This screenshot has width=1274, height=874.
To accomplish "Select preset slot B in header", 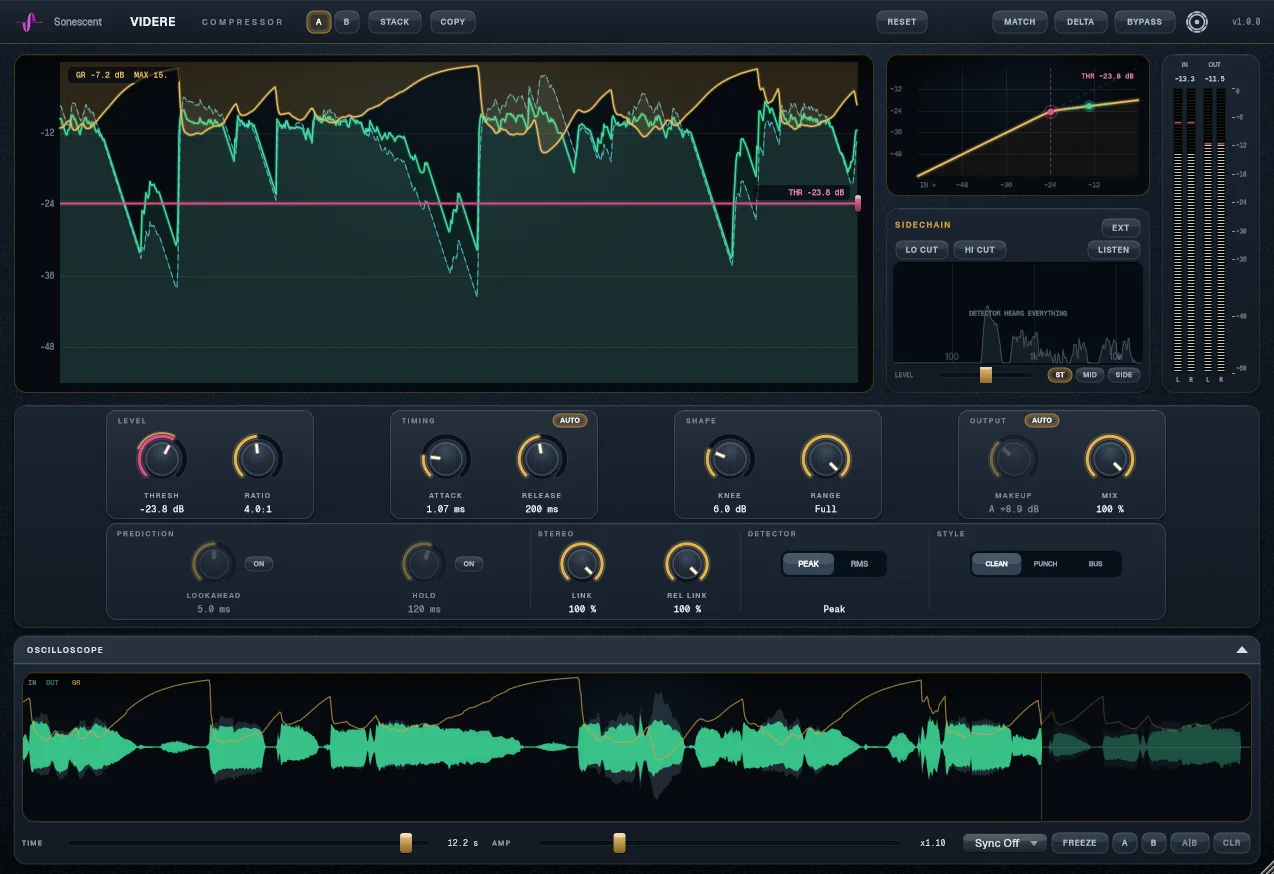I will (x=347, y=22).
